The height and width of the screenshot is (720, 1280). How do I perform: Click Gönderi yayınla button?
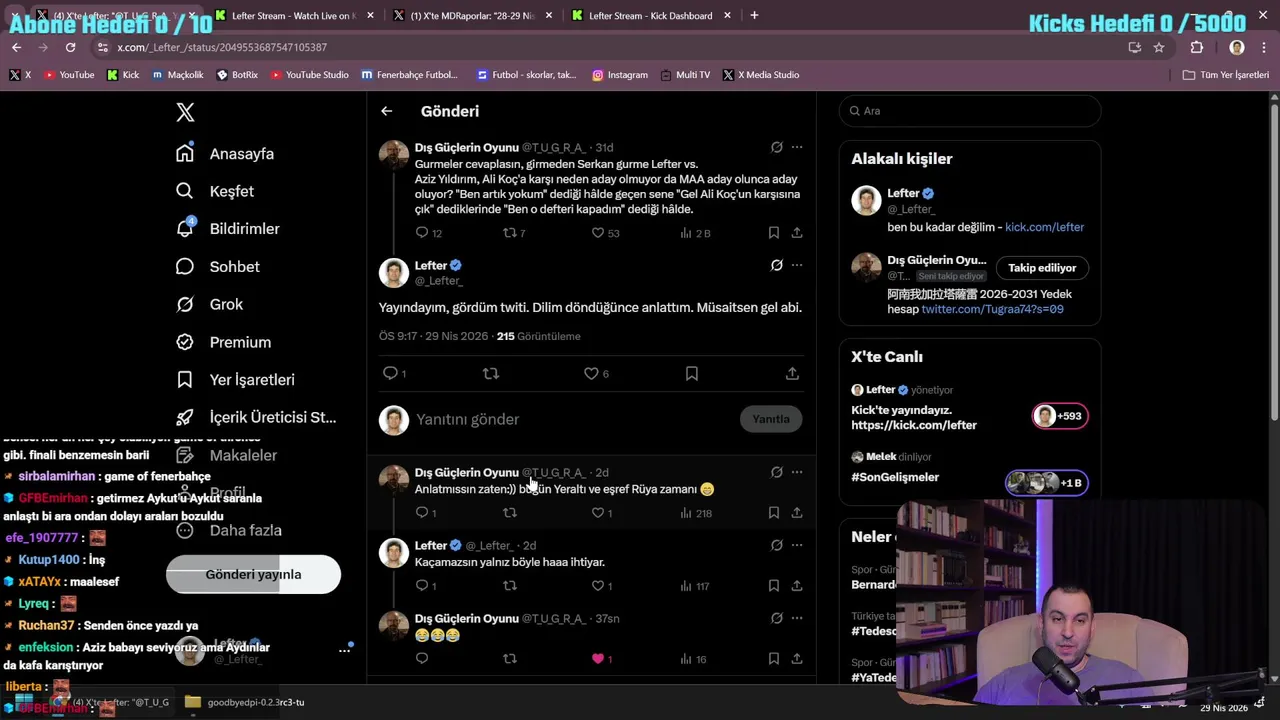[x=253, y=575]
